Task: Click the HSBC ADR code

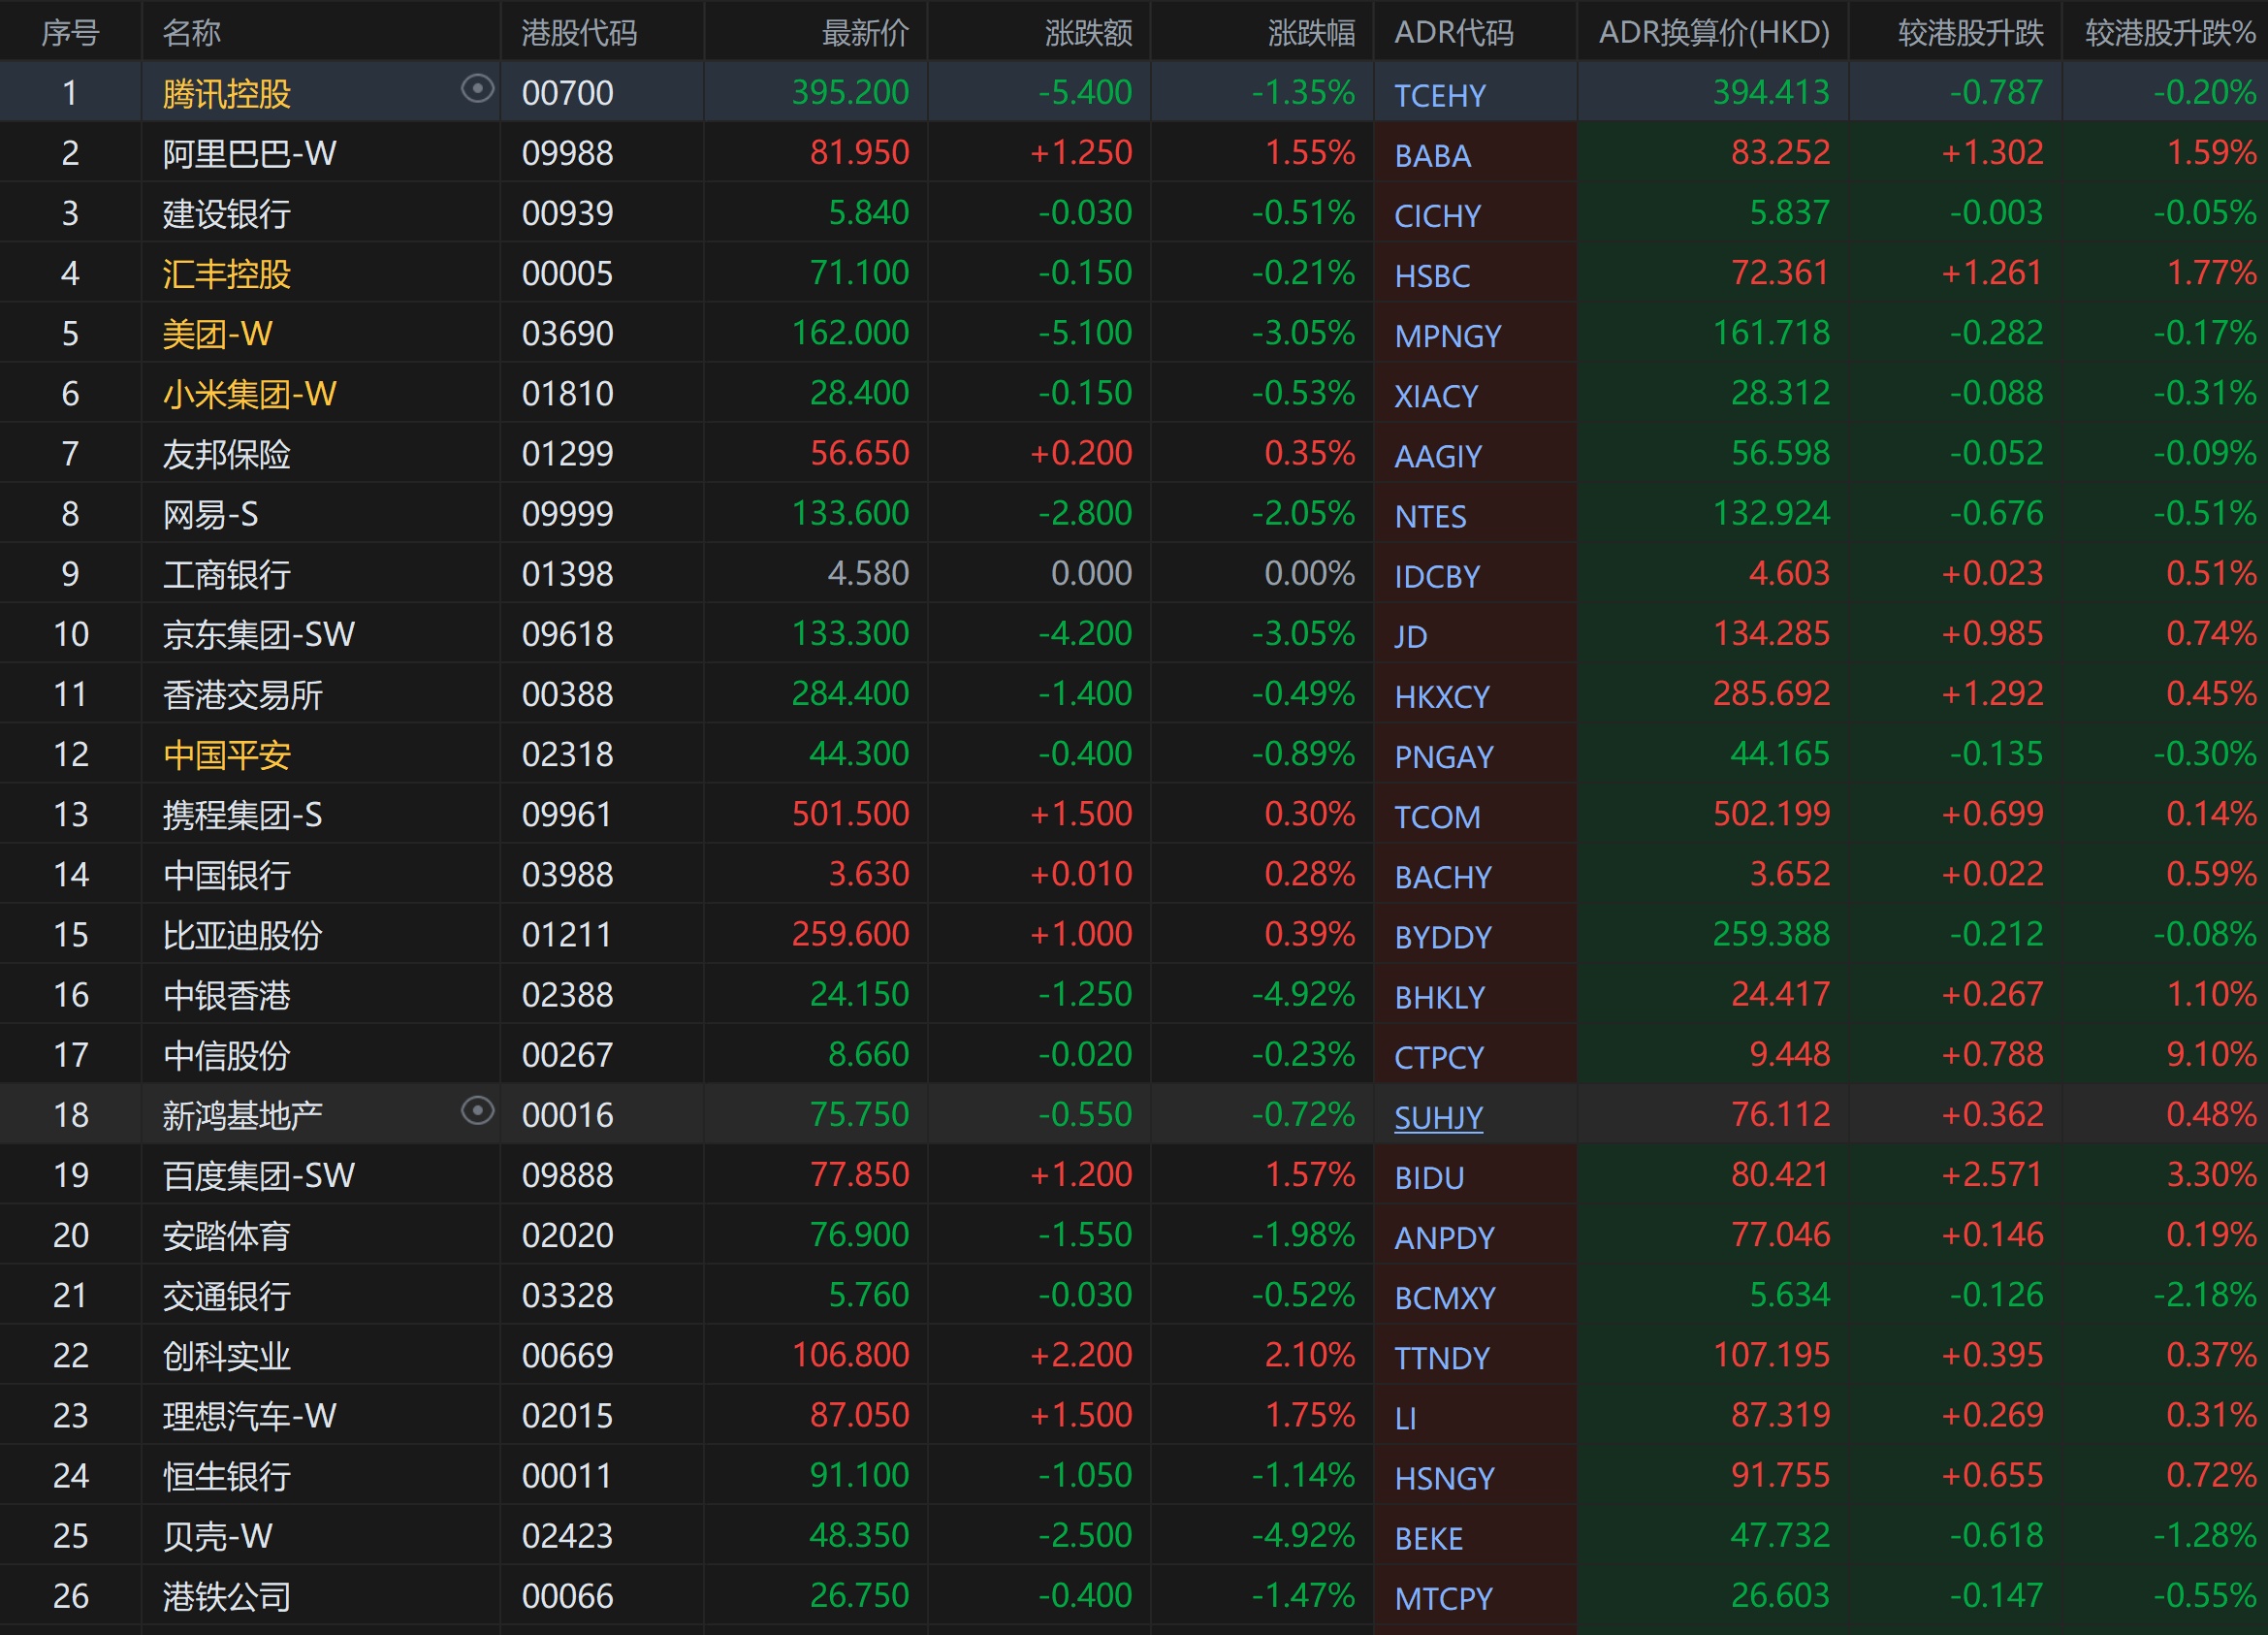Action: click(x=1431, y=276)
